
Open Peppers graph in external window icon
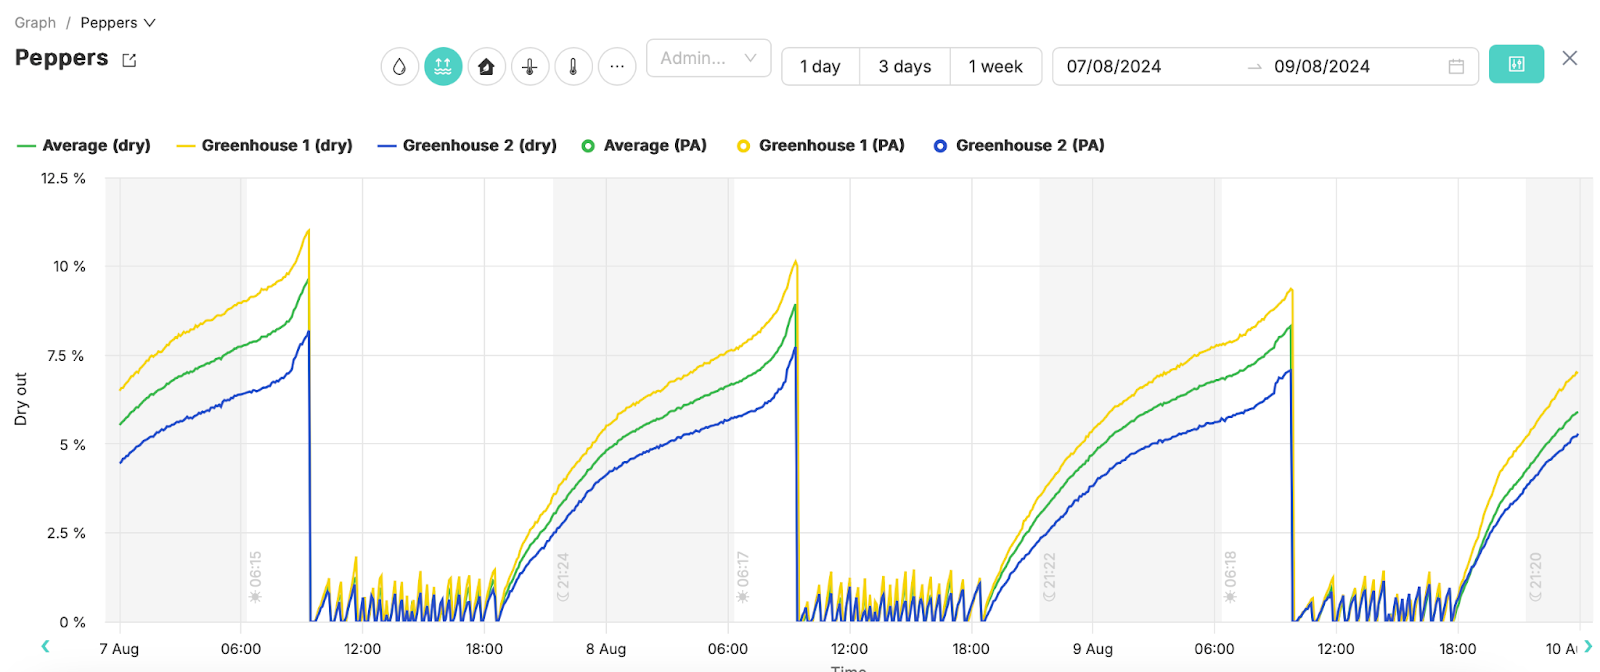point(129,60)
